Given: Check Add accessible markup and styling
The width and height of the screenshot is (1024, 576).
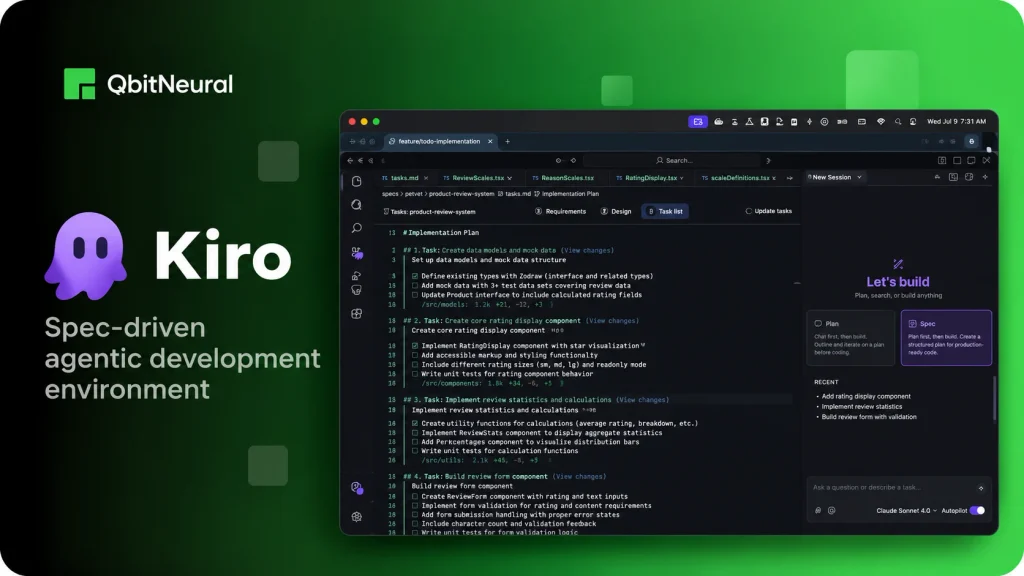Looking at the screenshot, I should [x=415, y=355].
